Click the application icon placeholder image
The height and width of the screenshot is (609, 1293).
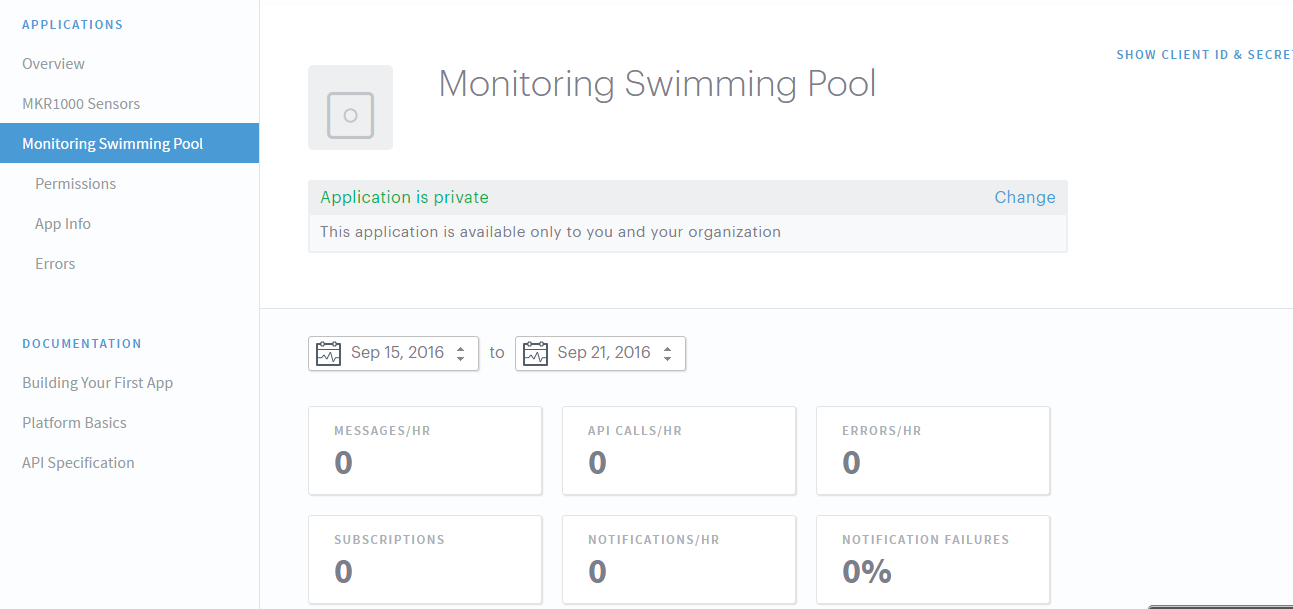click(x=350, y=107)
